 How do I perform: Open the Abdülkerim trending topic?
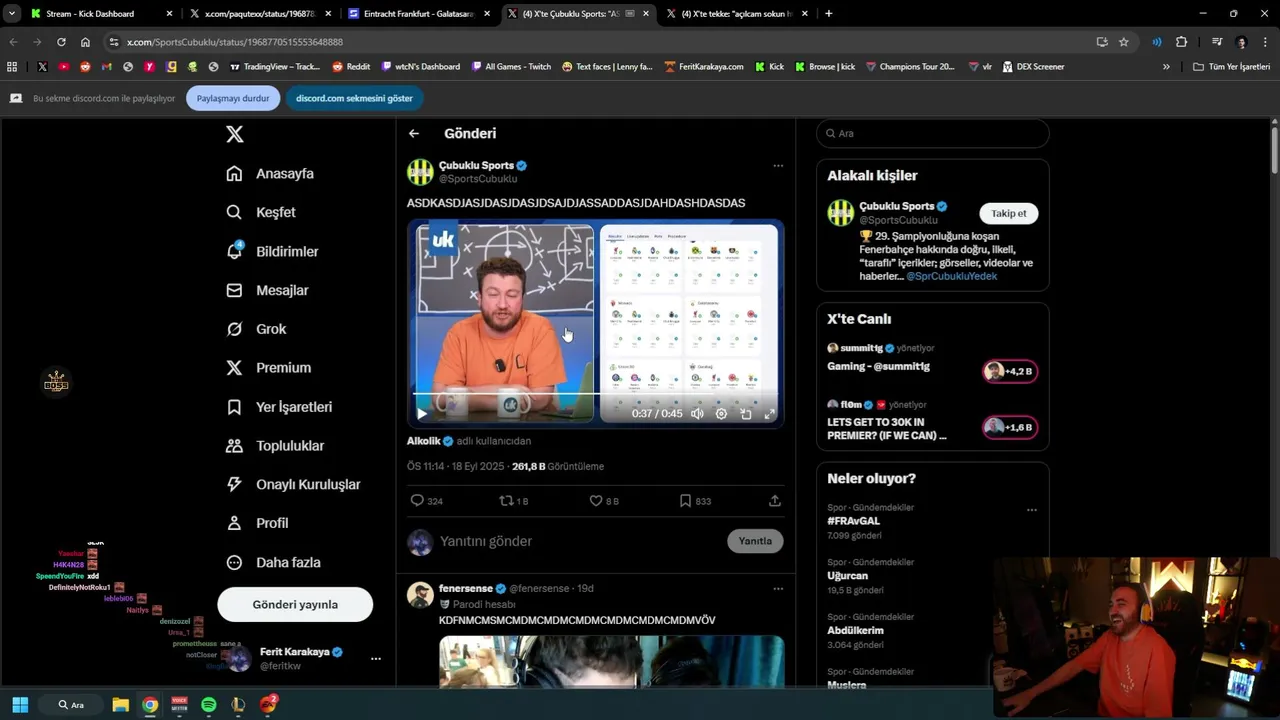(x=855, y=631)
